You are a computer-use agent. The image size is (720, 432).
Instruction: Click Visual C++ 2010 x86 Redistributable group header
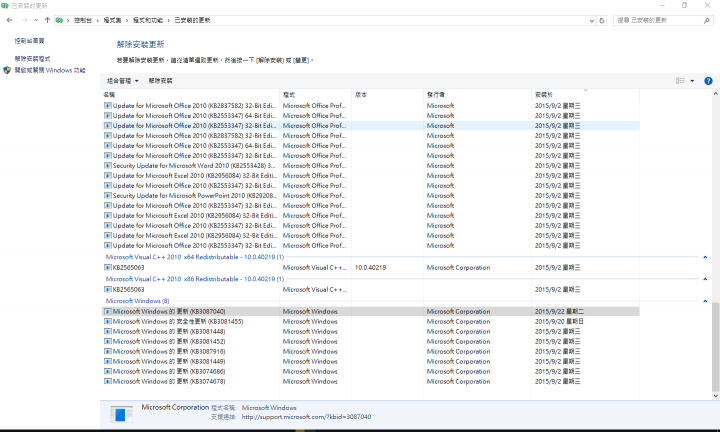(195, 279)
